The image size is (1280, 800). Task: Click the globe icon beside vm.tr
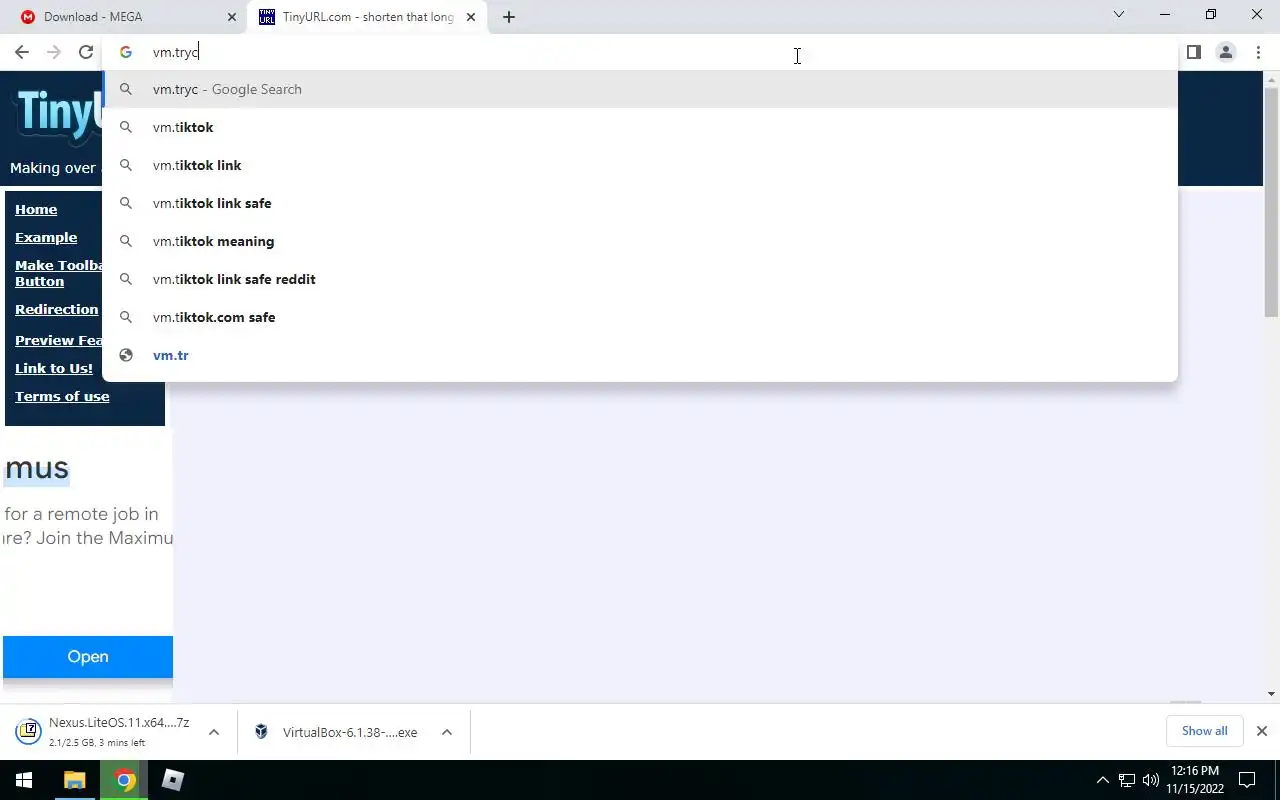[x=126, y=355]
